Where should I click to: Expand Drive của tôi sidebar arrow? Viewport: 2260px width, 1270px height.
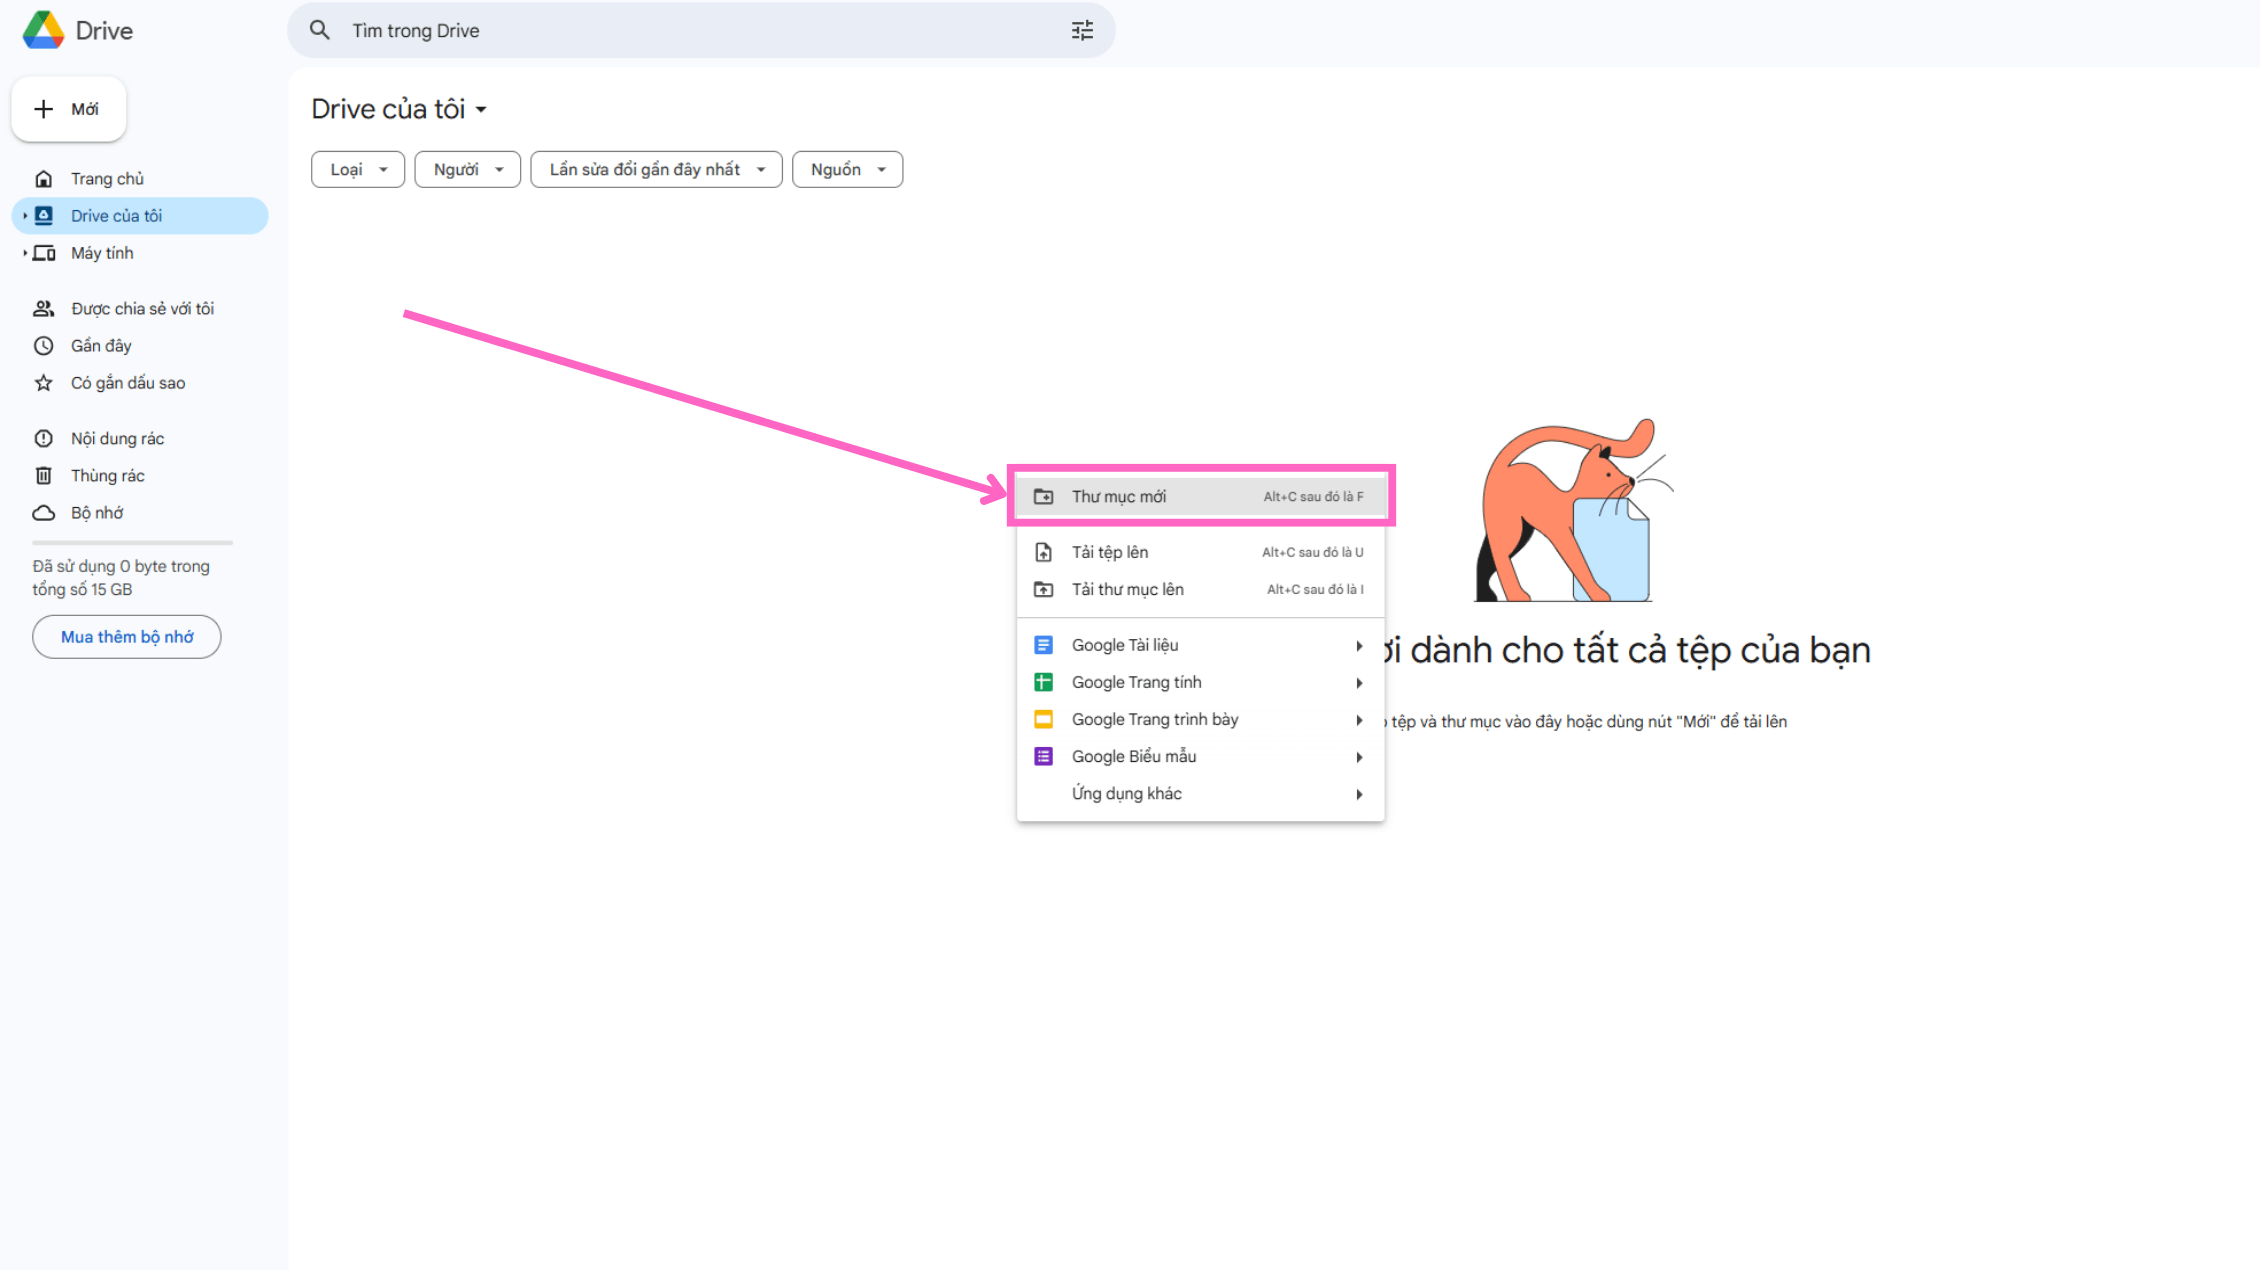(25, 216)
